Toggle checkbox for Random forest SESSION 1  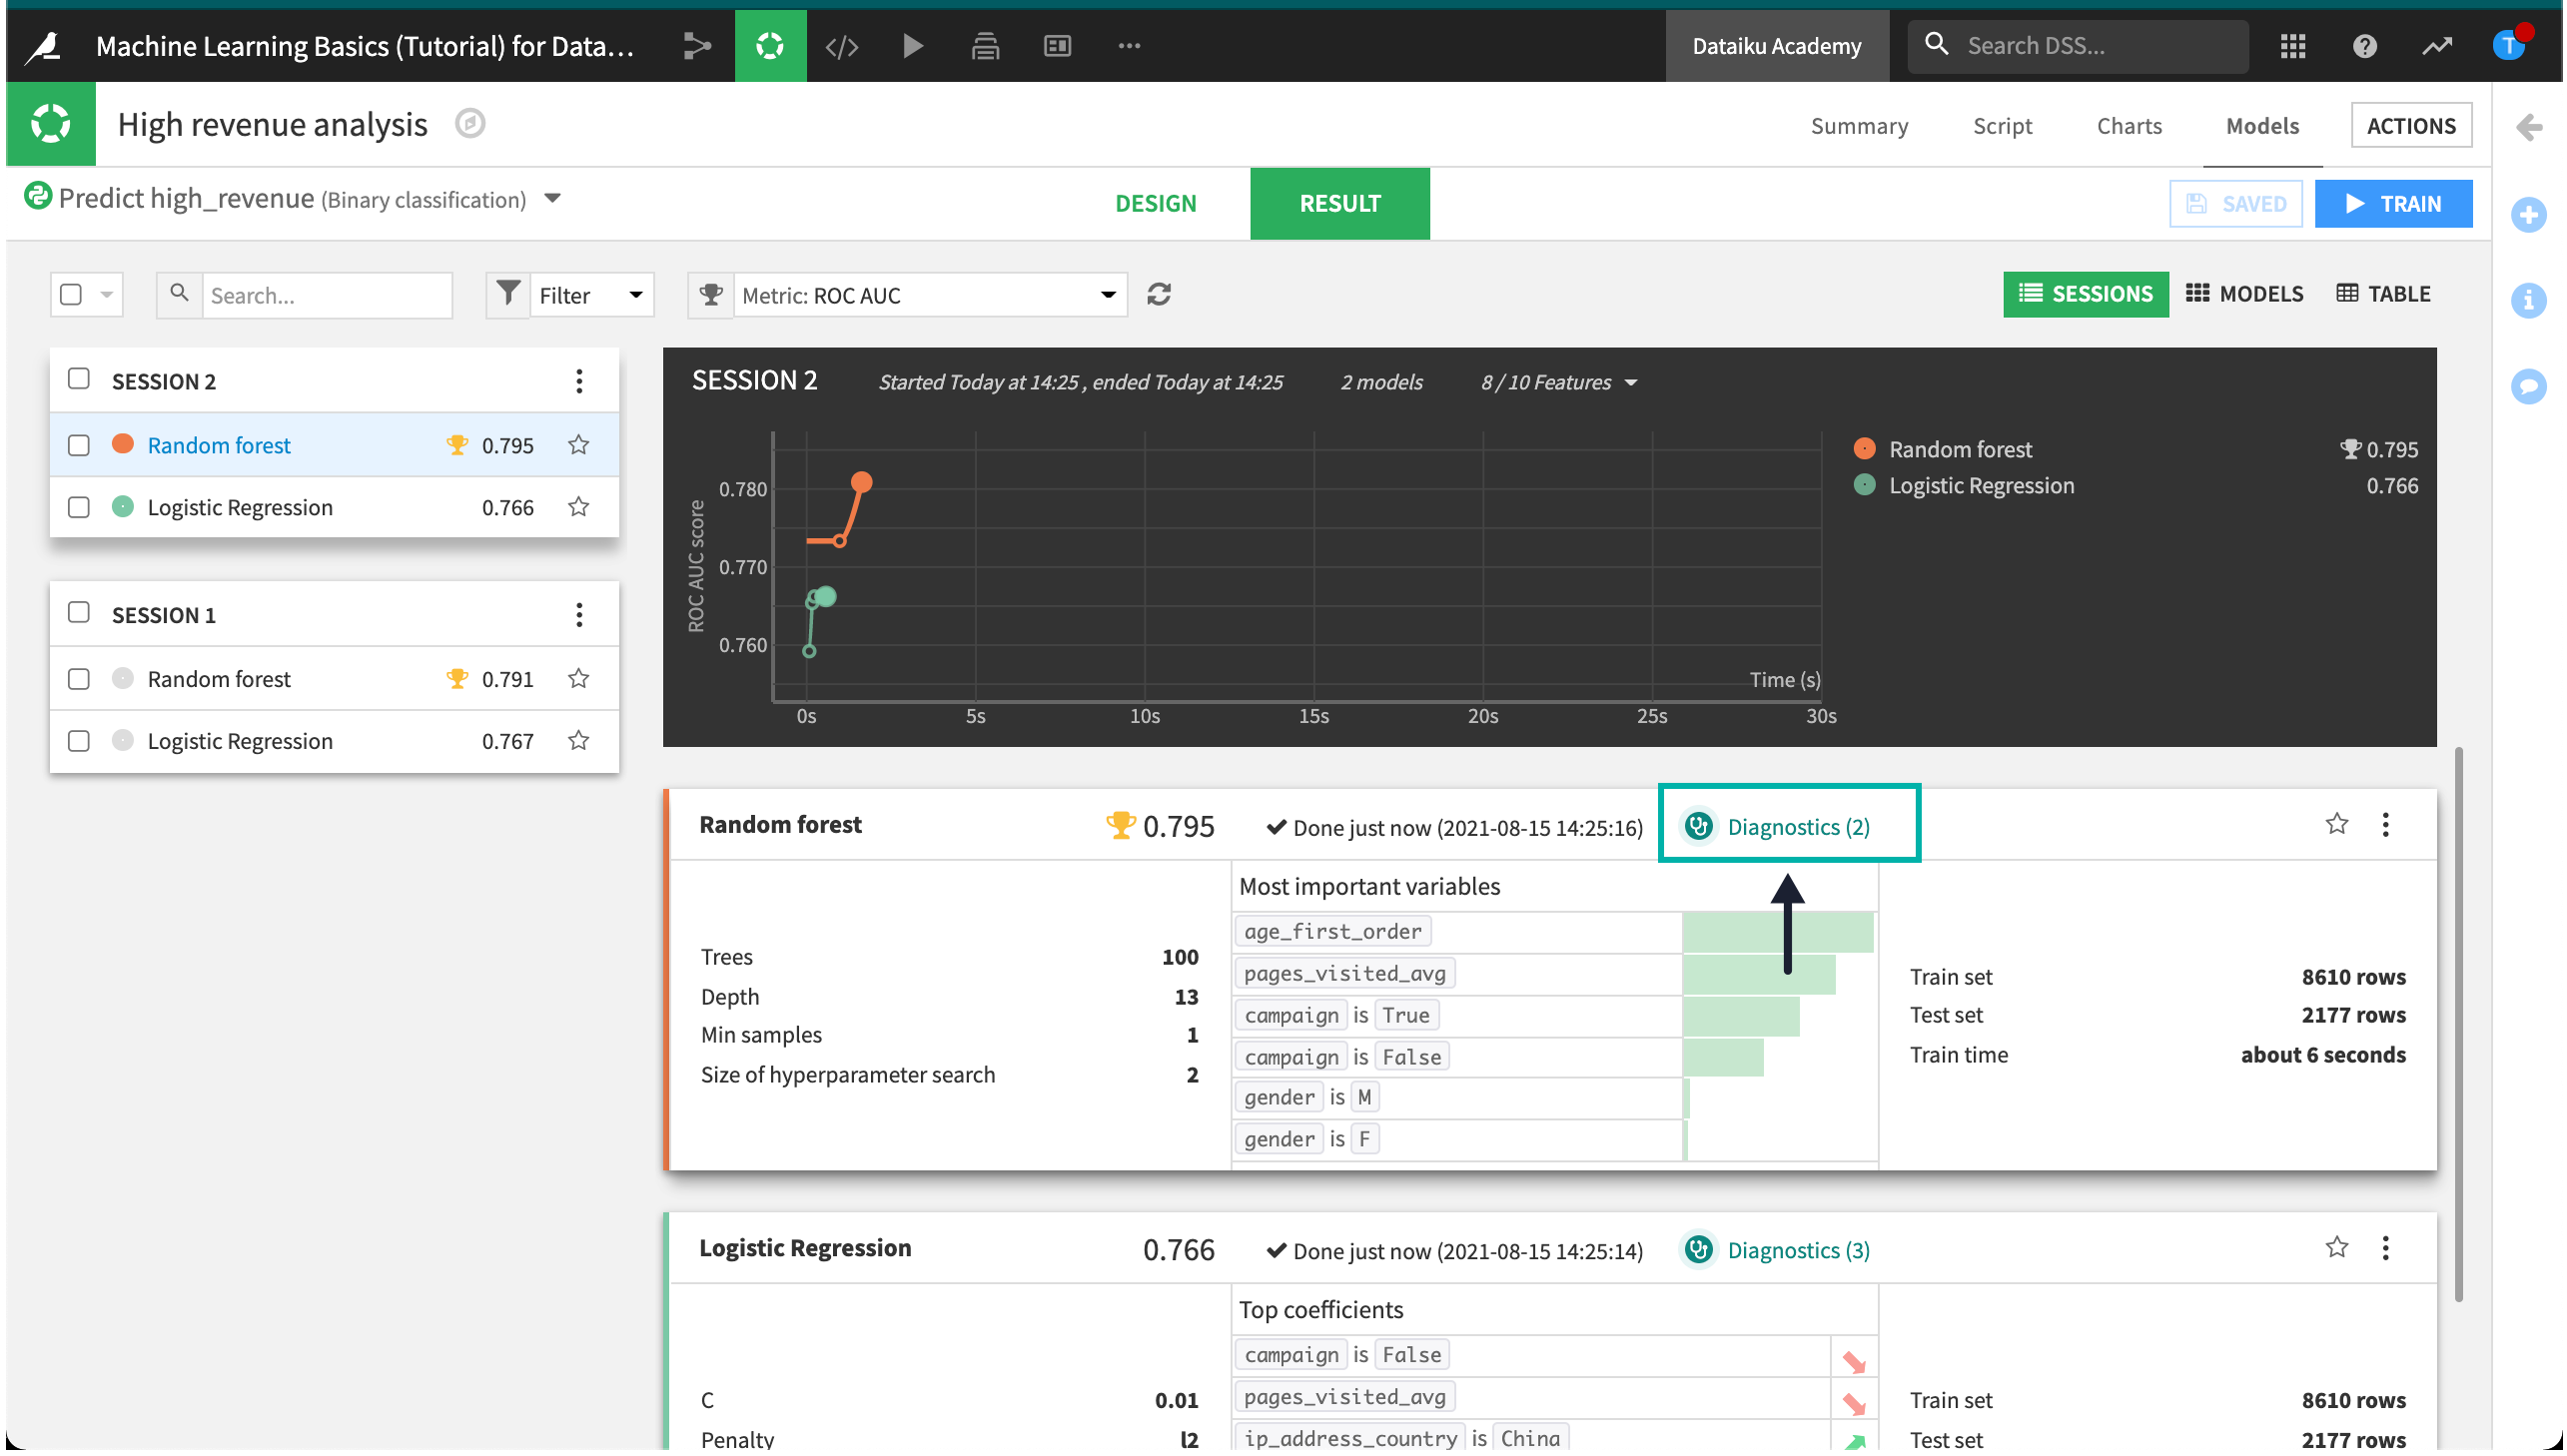(x=78, y=677)
